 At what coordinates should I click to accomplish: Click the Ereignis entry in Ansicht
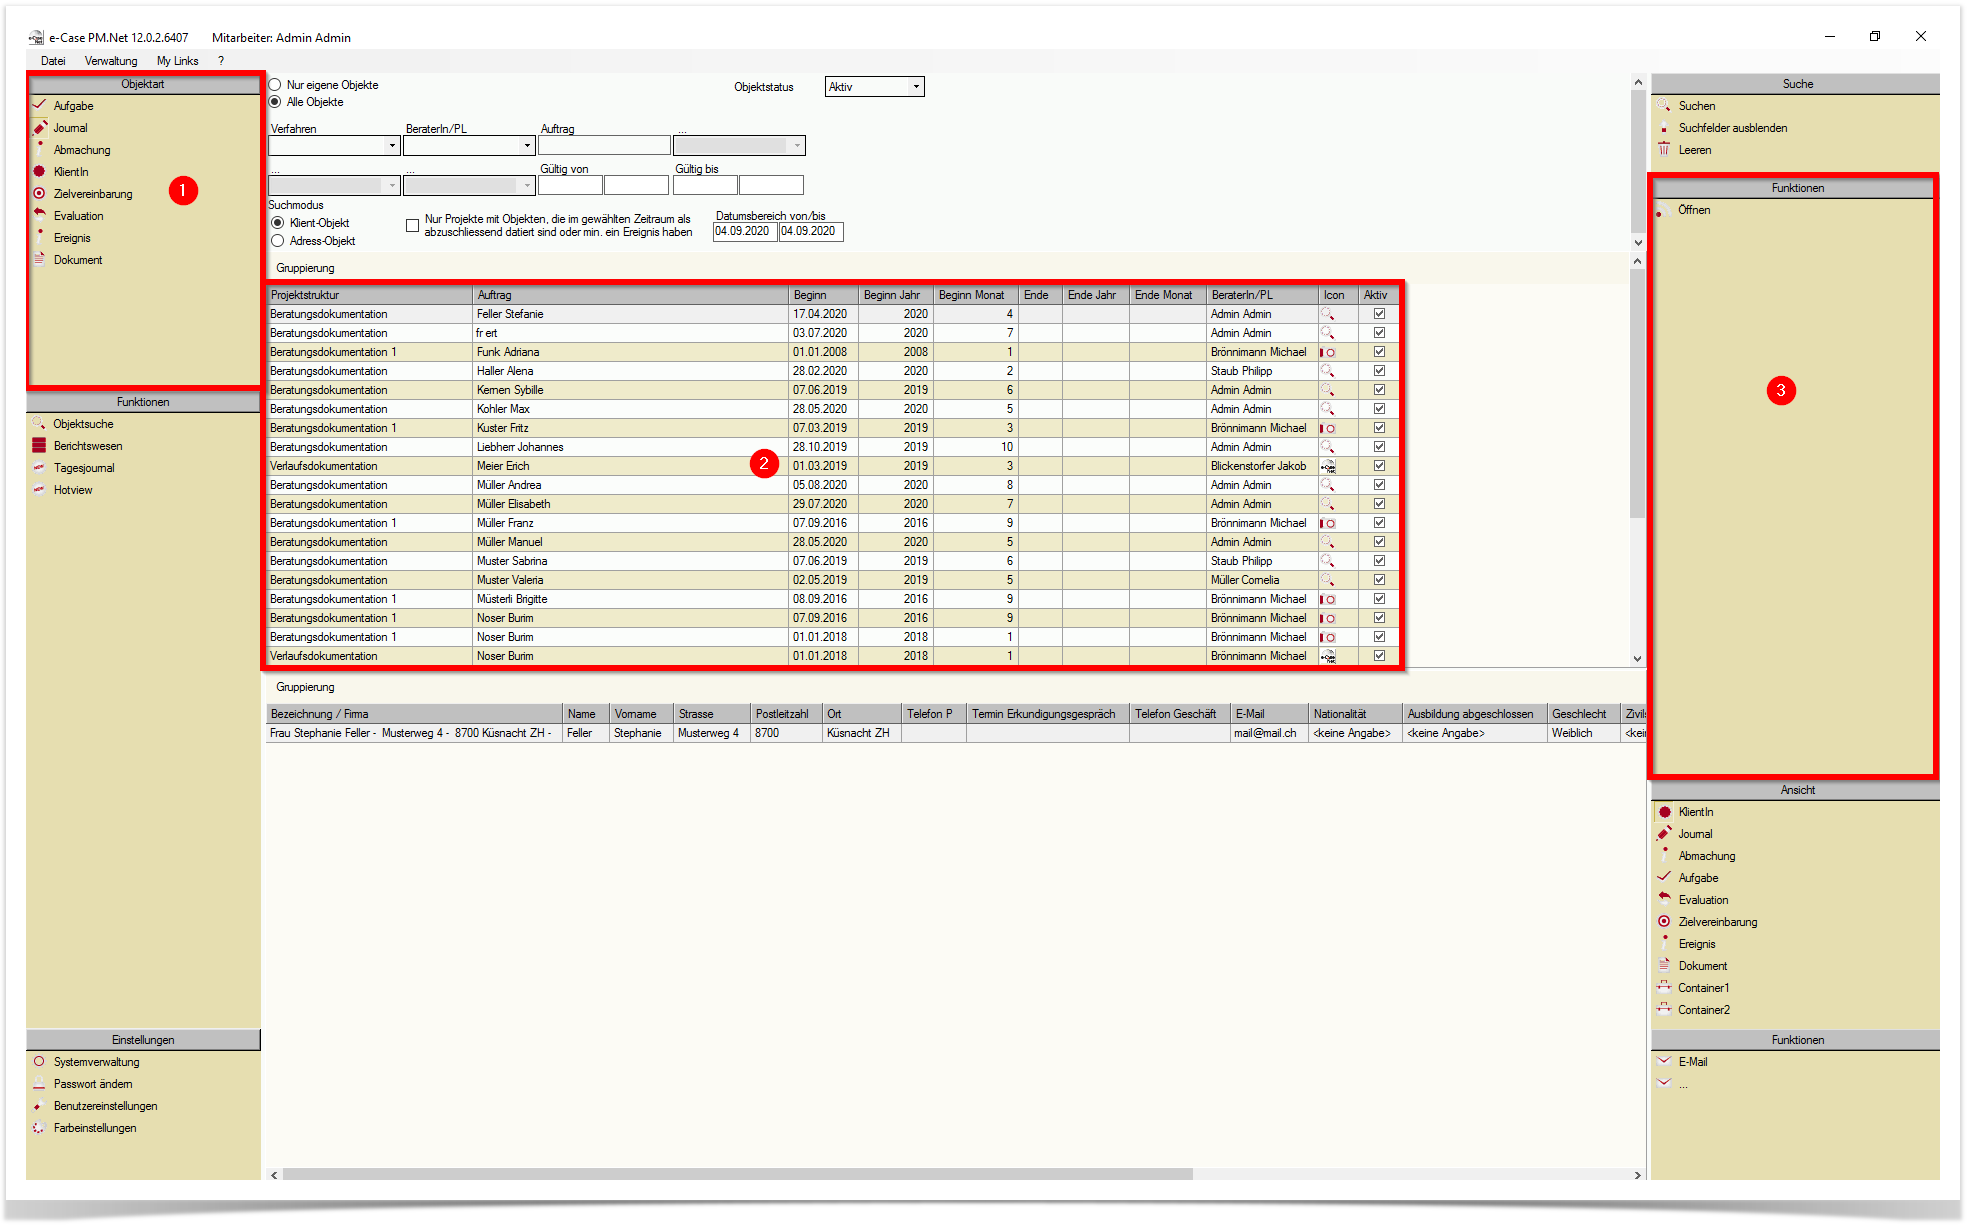click(1696, 944)
